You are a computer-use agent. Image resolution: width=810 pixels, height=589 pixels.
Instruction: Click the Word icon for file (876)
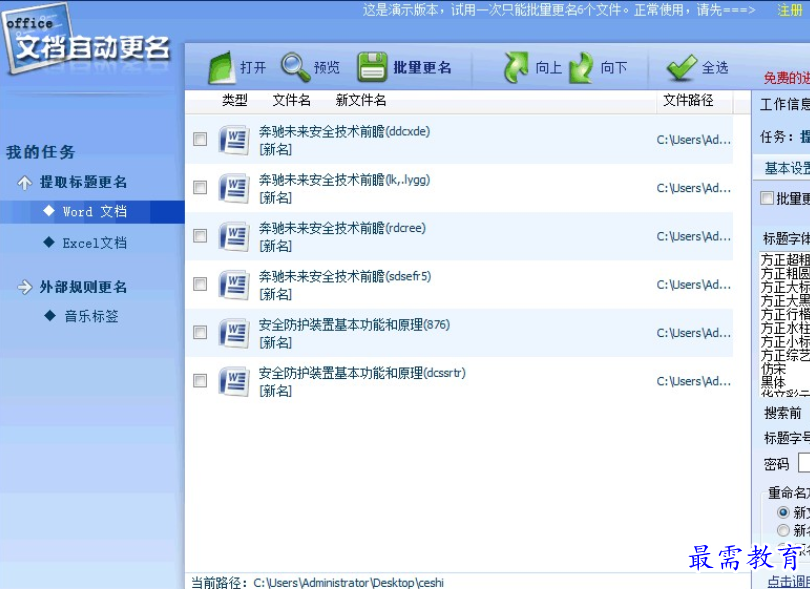pos(234,333)
